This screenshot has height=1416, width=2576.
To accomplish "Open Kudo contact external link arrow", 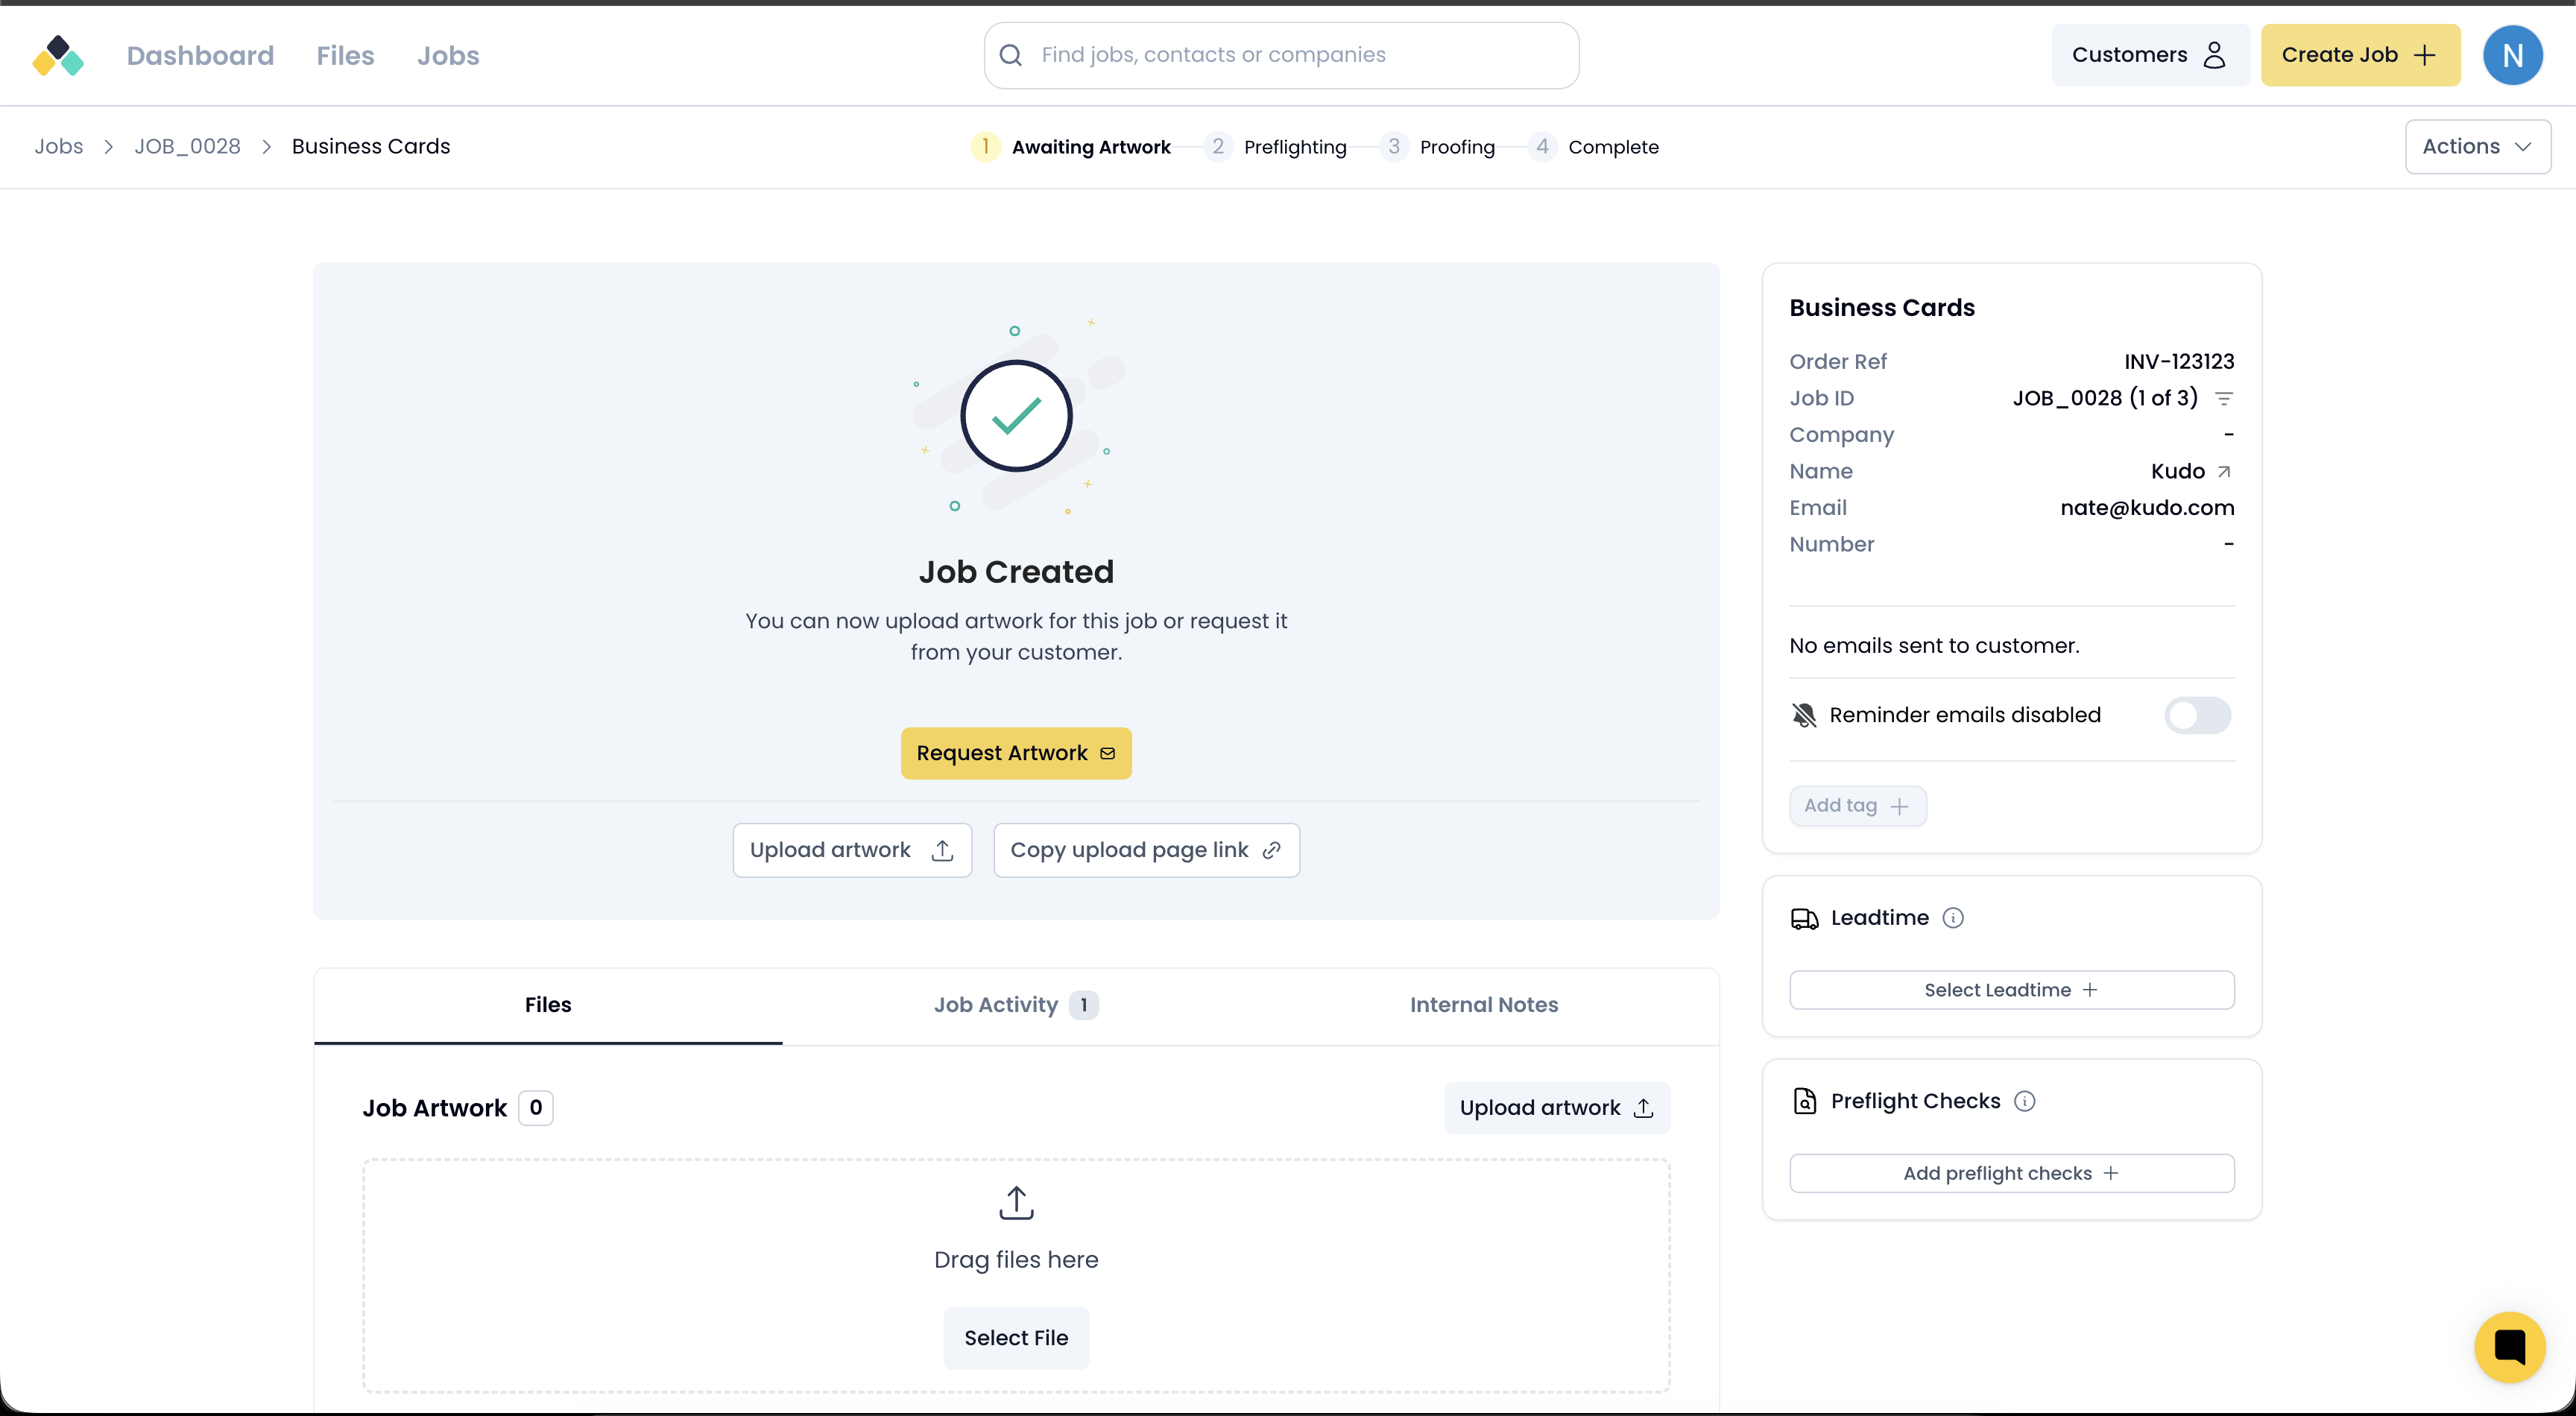I will coord(2224,472).
